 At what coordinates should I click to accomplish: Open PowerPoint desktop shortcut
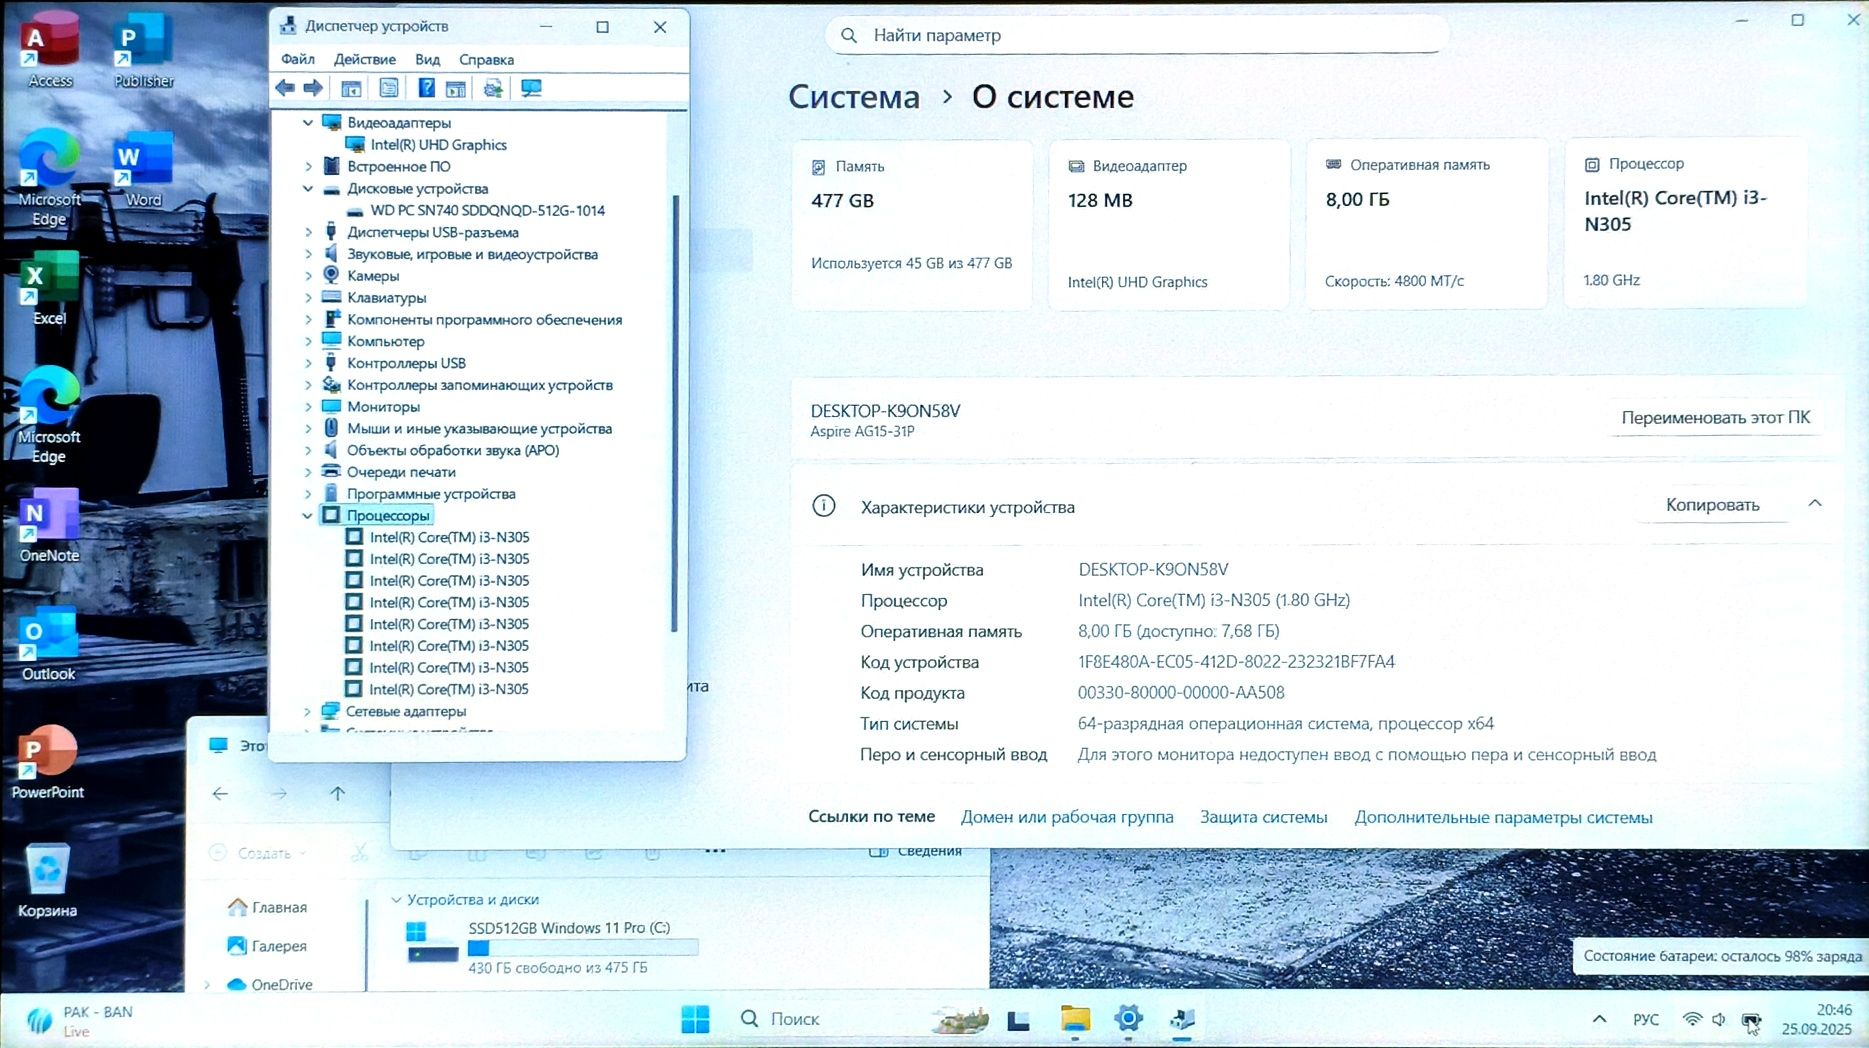47,762
